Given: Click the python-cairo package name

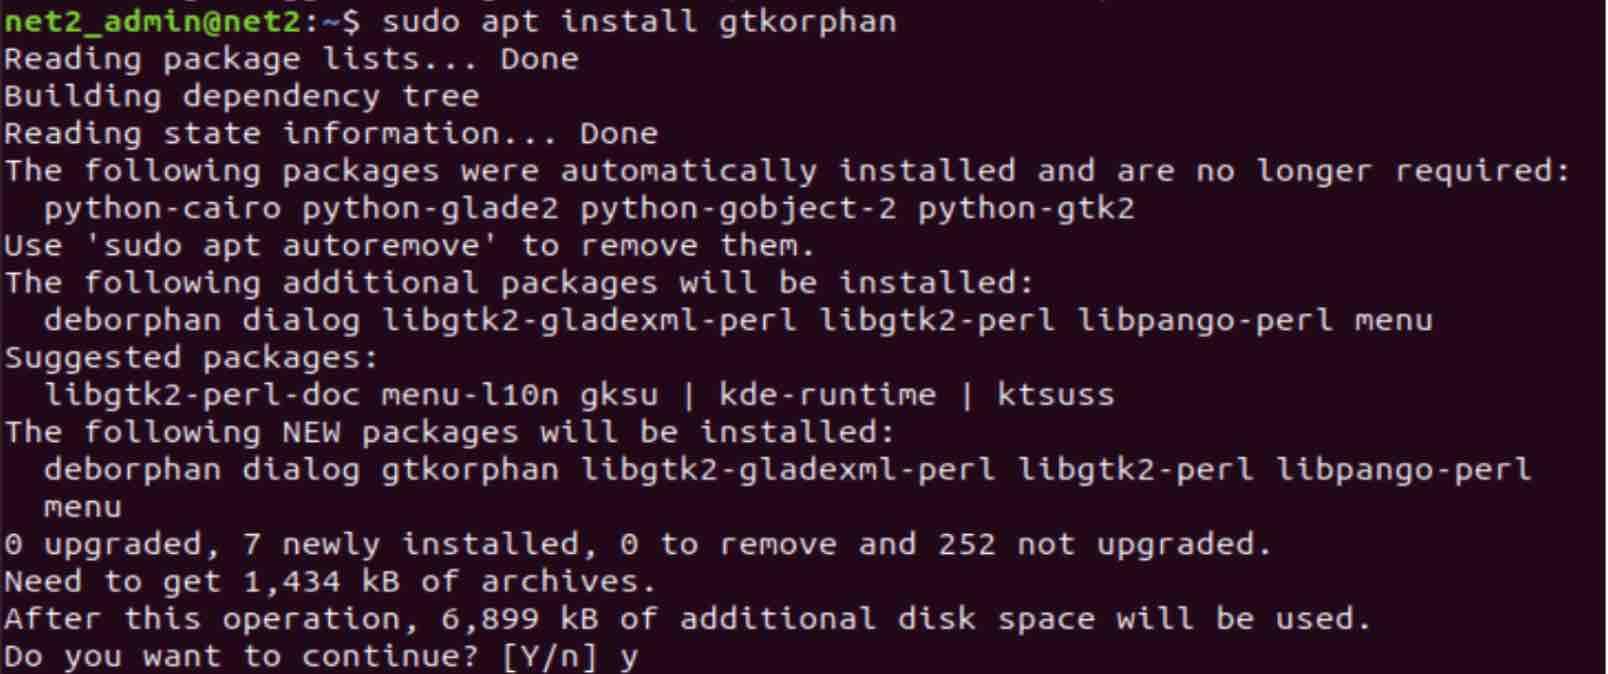Looking at the screenshot, I should [163, 209].
